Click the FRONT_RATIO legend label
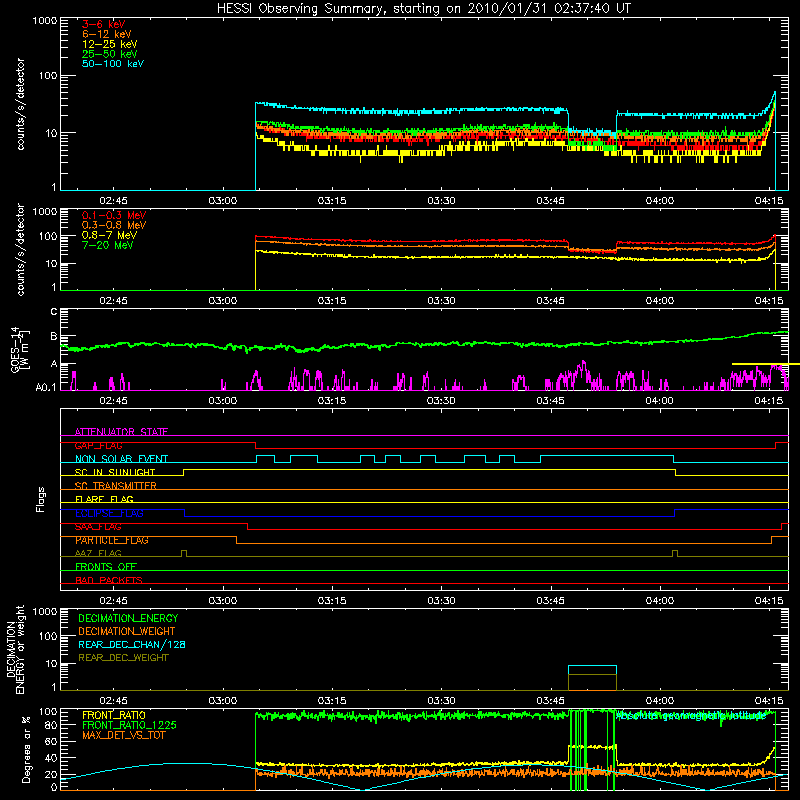Screen dimensions: 800x800 [x=114, y=715]
